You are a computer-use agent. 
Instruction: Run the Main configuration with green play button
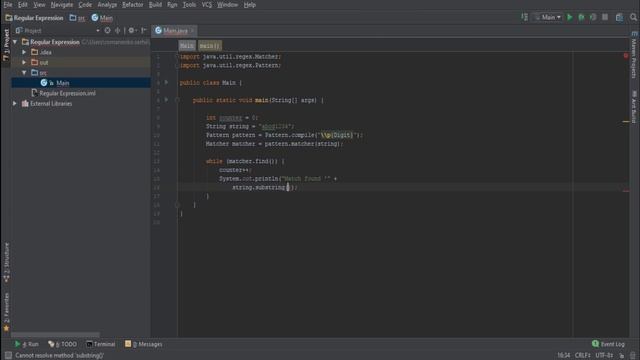(x=569, y=17)
